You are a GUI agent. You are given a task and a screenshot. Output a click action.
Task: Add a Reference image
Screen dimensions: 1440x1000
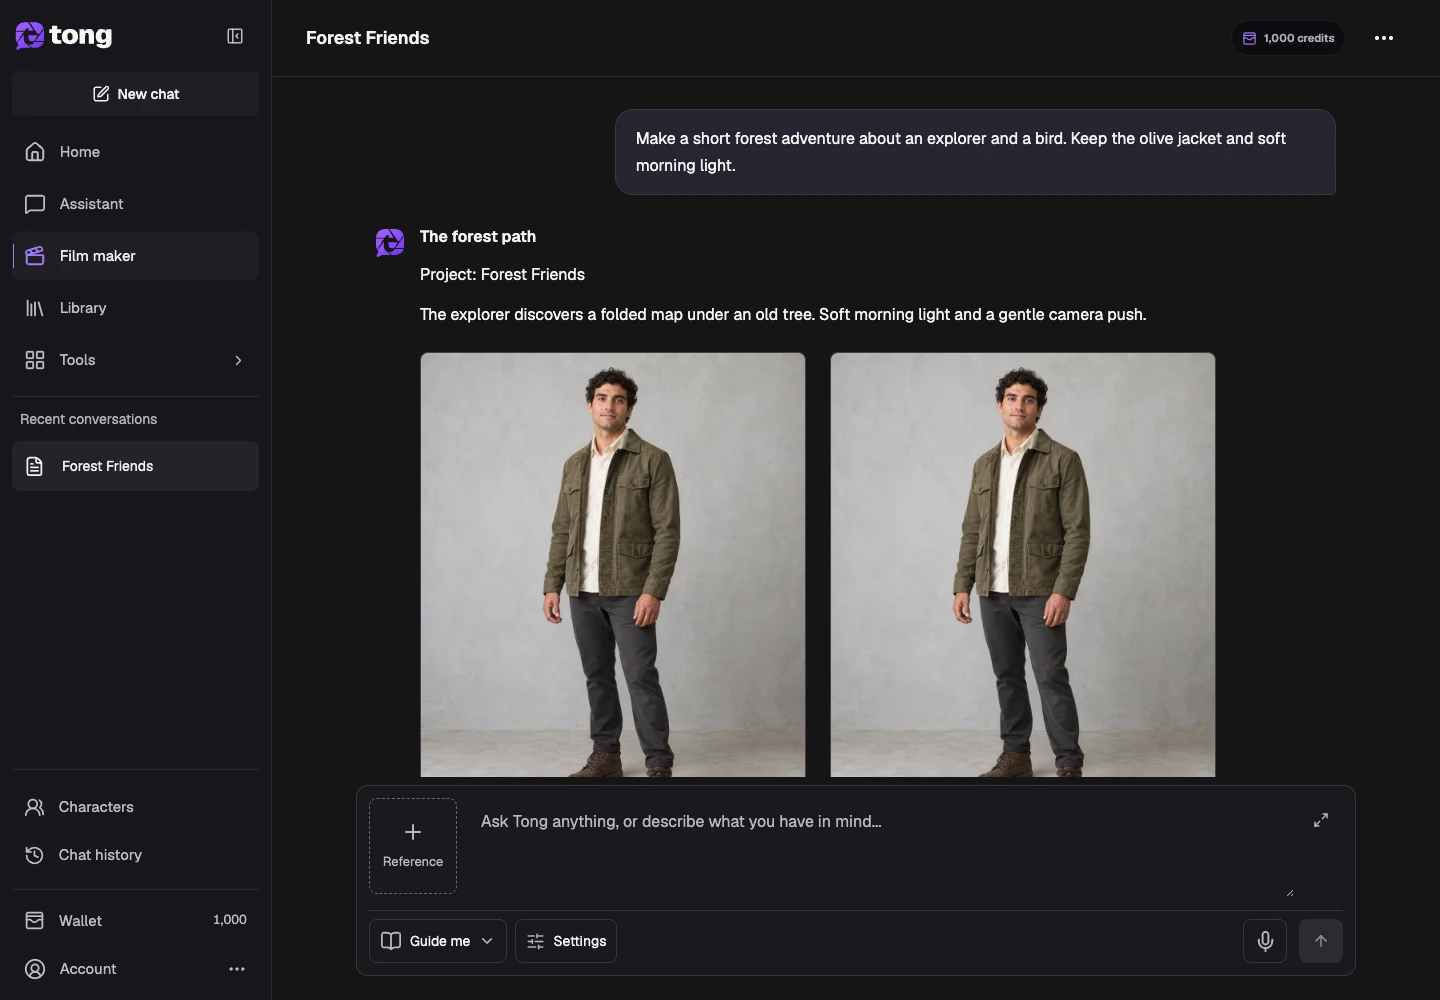click(x=413, y=846)
